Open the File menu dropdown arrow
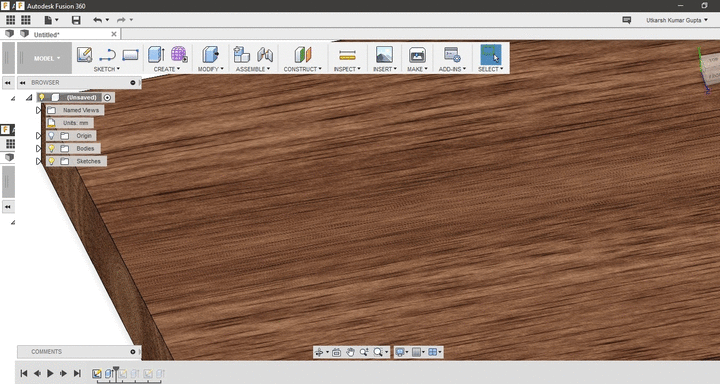The width and height of the screenshot is (720, 384). coord(57,20)
